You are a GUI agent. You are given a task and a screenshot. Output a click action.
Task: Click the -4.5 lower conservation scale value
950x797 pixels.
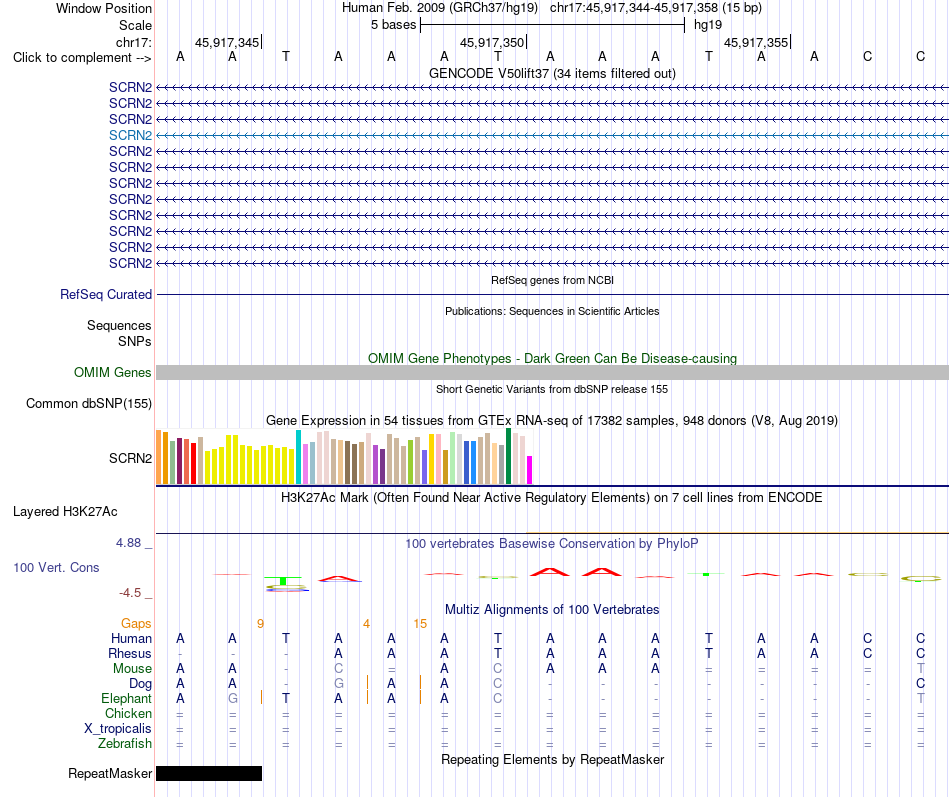(x=130, y=593)
